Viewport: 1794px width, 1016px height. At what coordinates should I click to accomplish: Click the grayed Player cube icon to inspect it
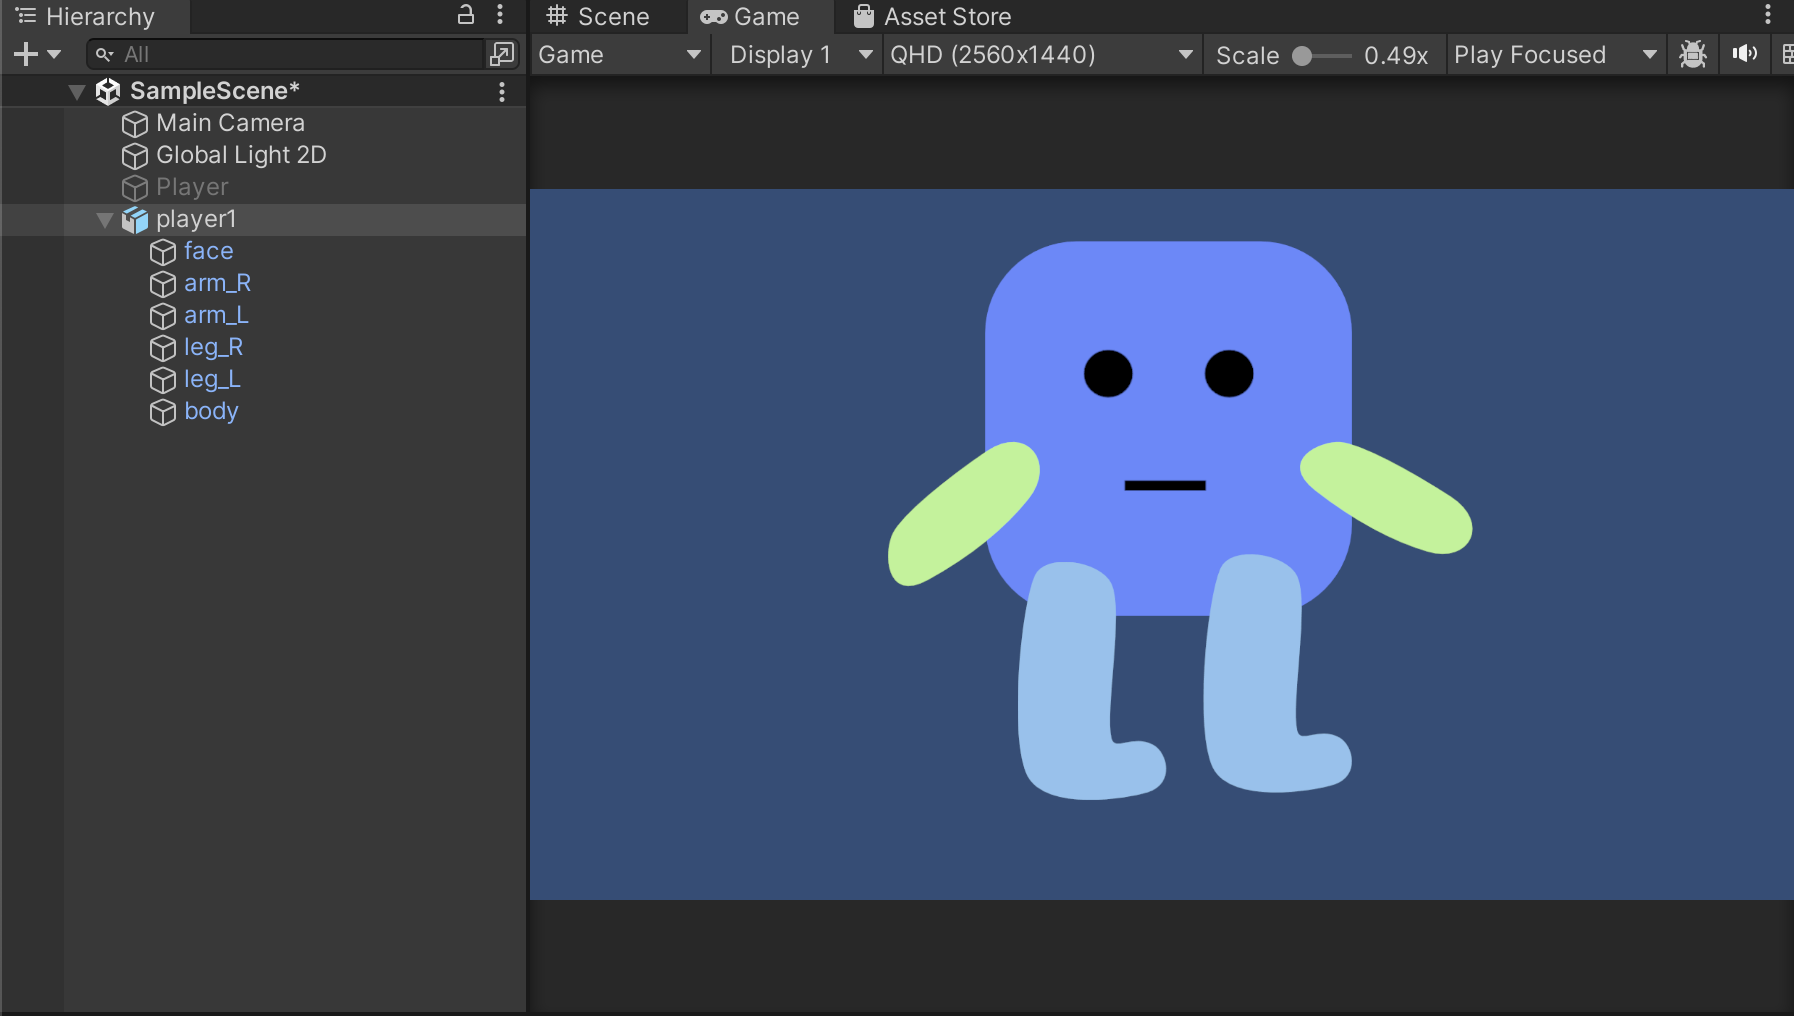pyautogui.click(x=133, y=187)
